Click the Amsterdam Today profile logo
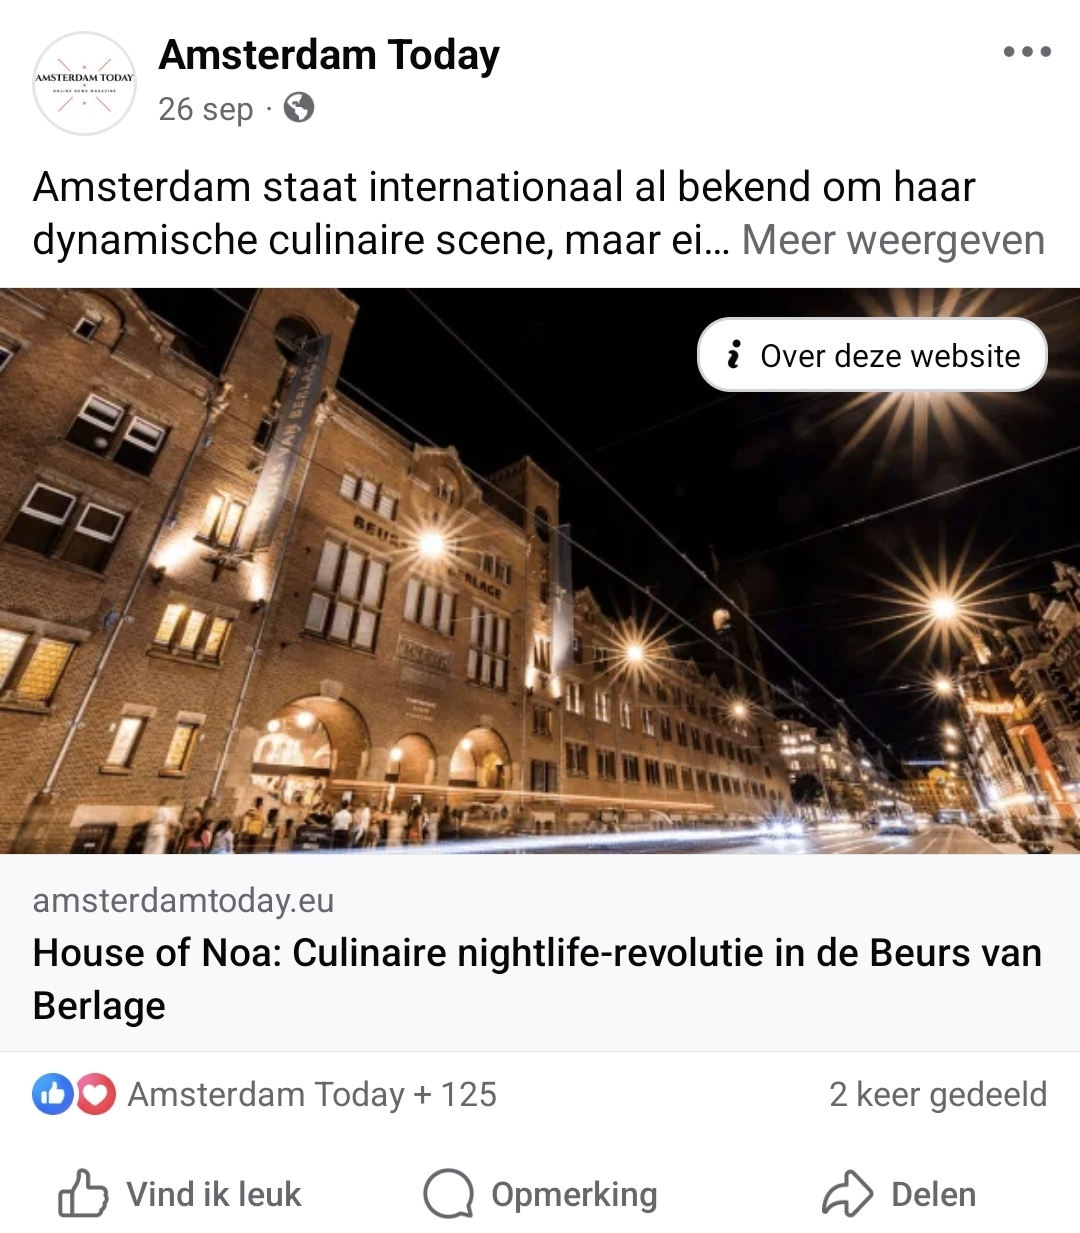This screenshot has width=1080, height=1233. pos(84,84)
